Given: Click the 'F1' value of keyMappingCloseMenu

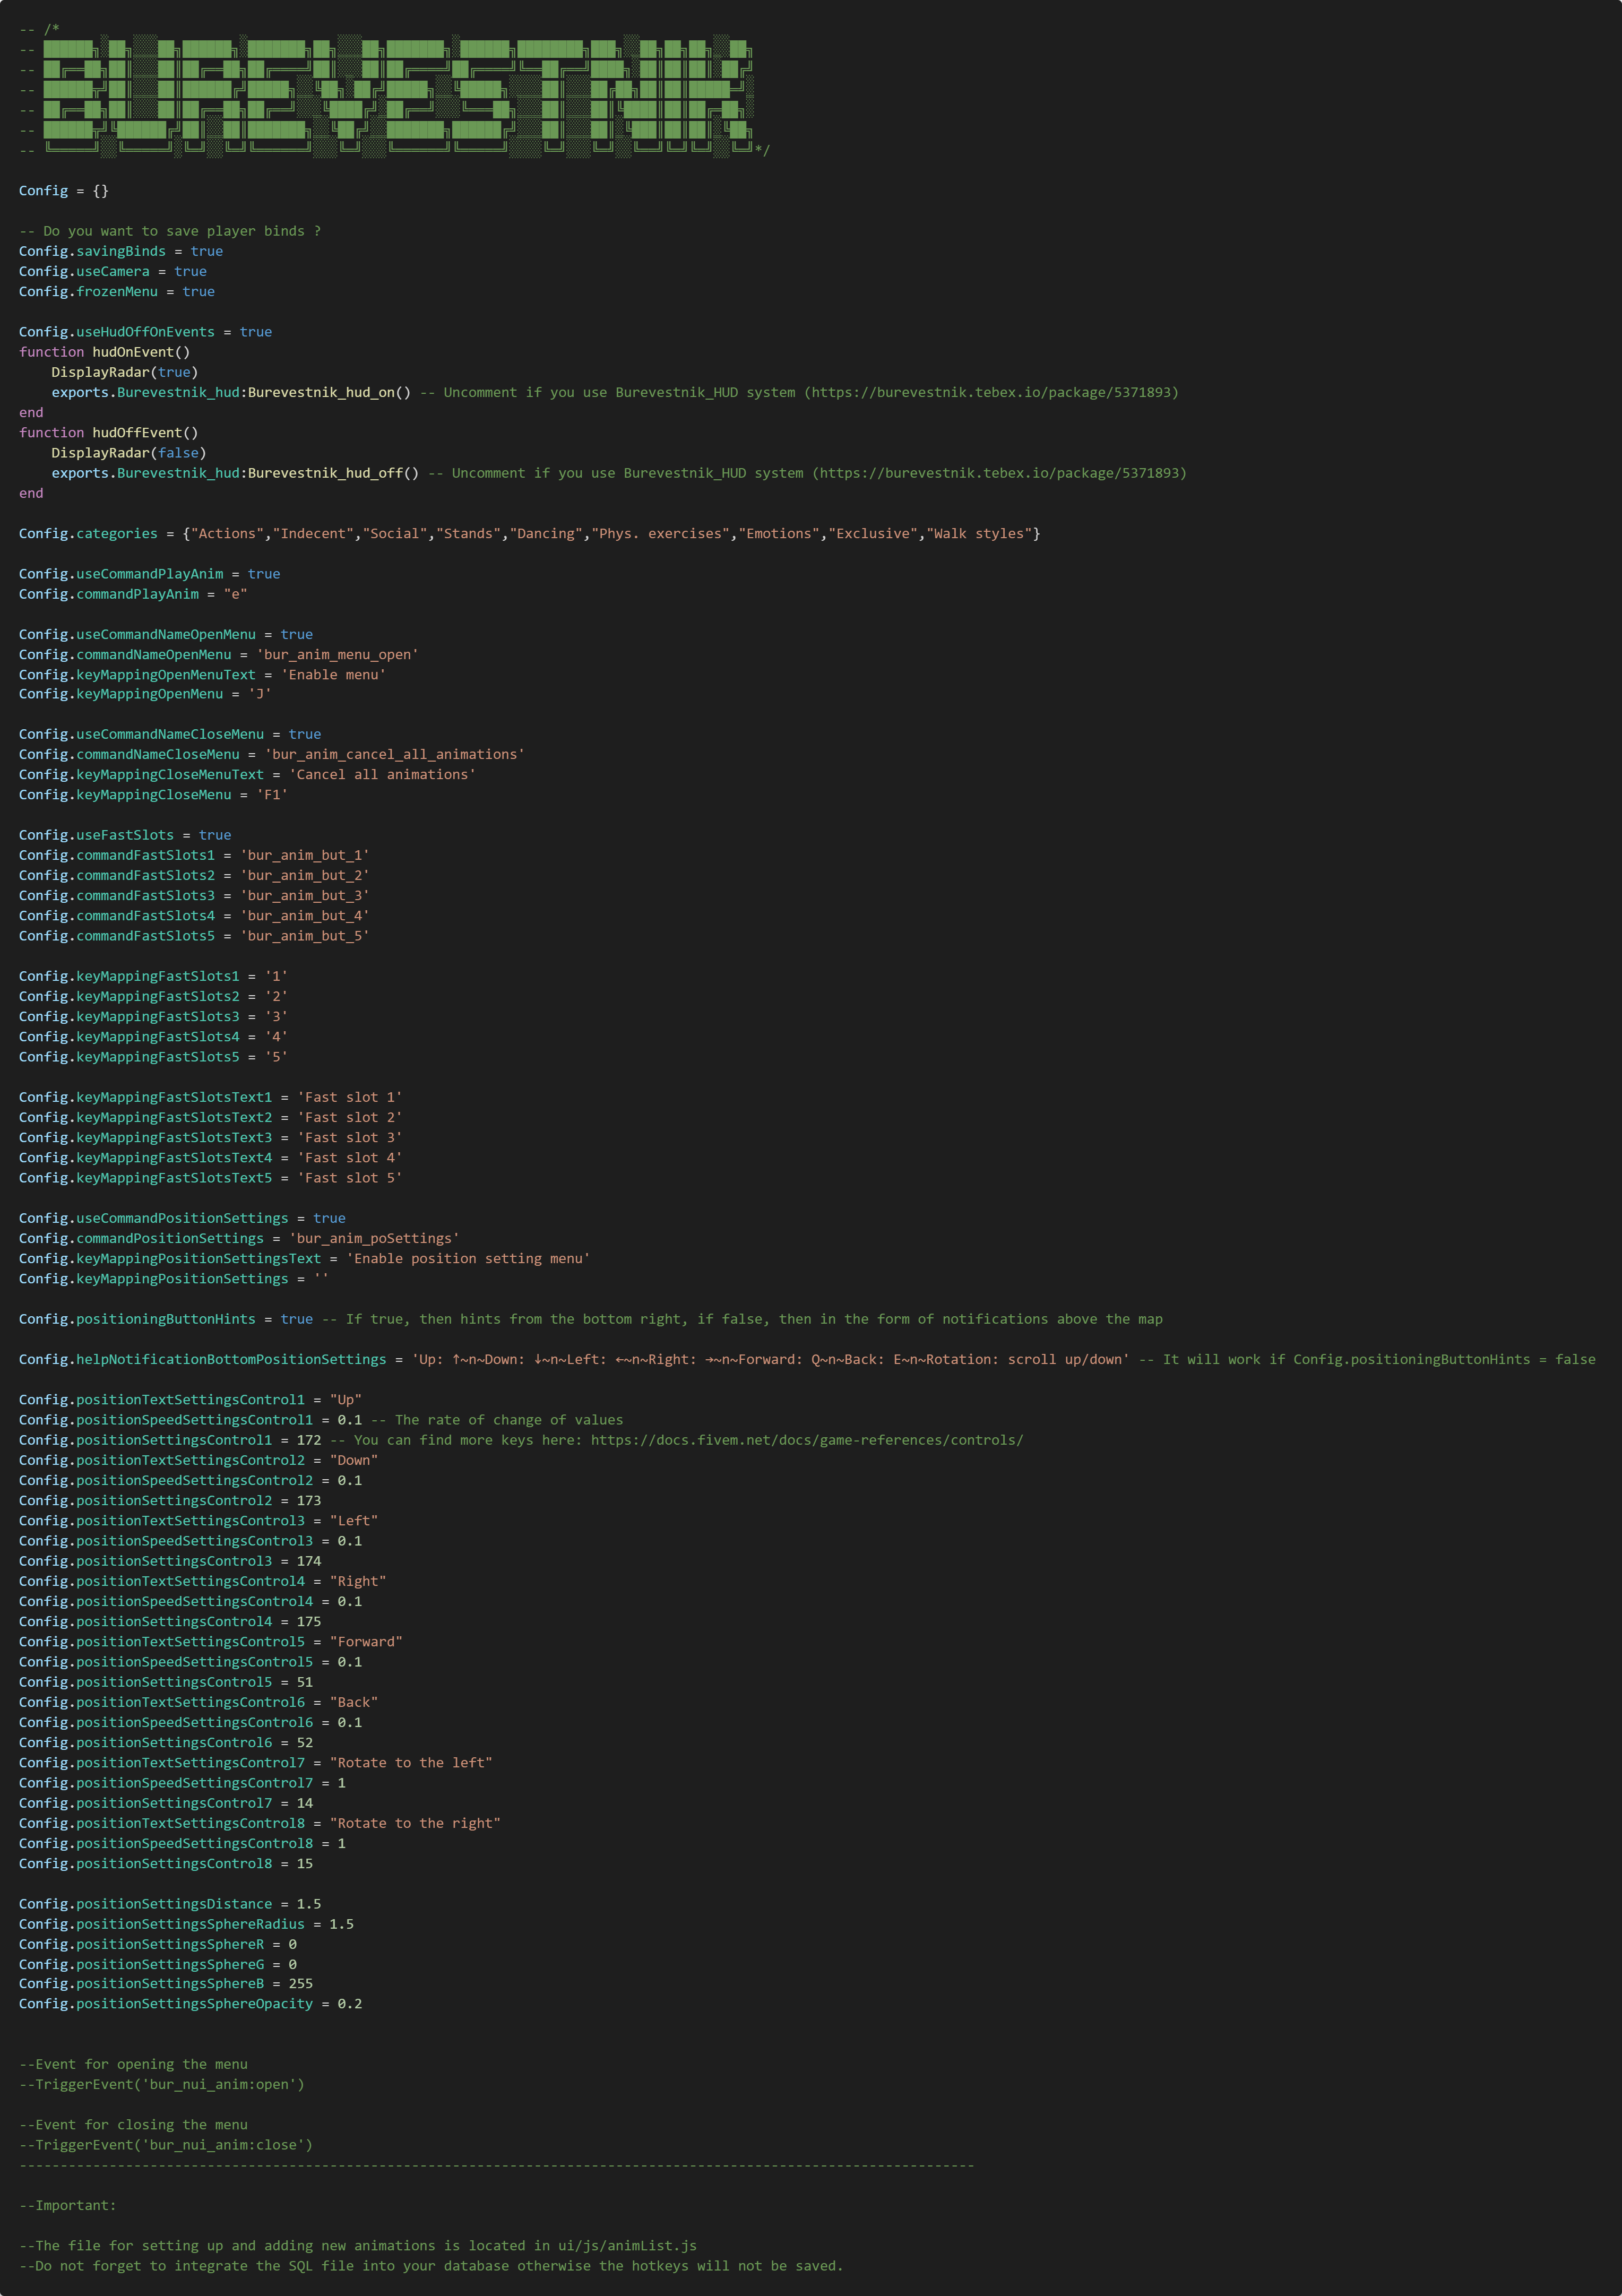Looking at the screenshot, I should click(x=272, y=795).
